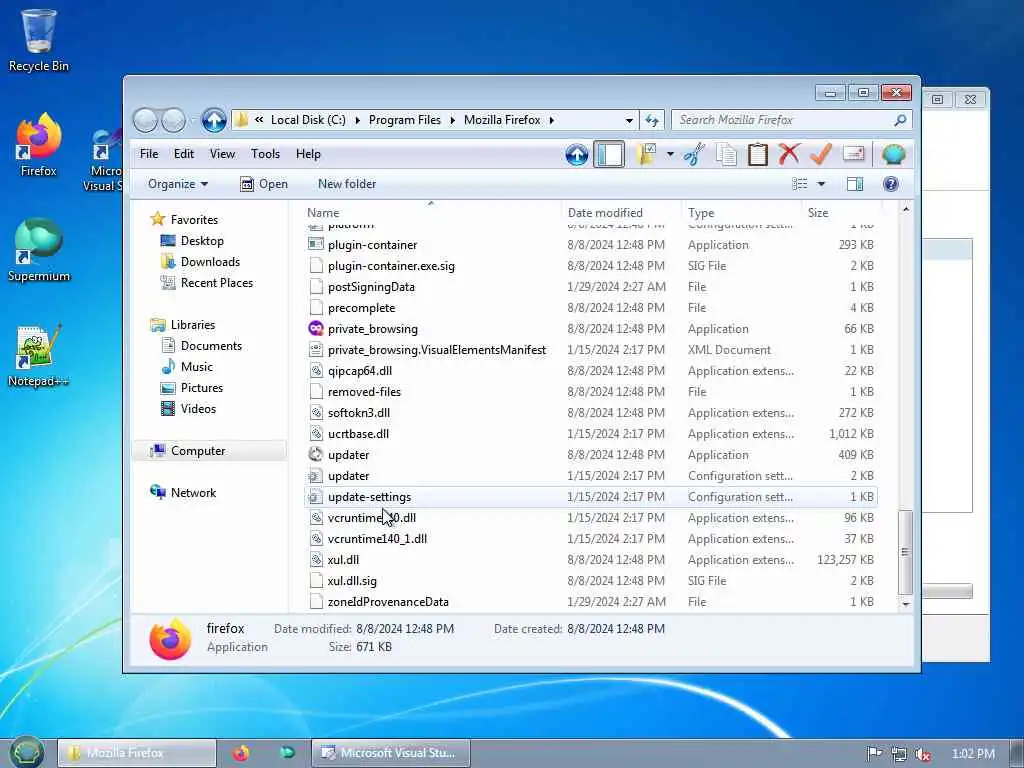Open the Tools menu
Screen dimensions: 1024x768
265,154
